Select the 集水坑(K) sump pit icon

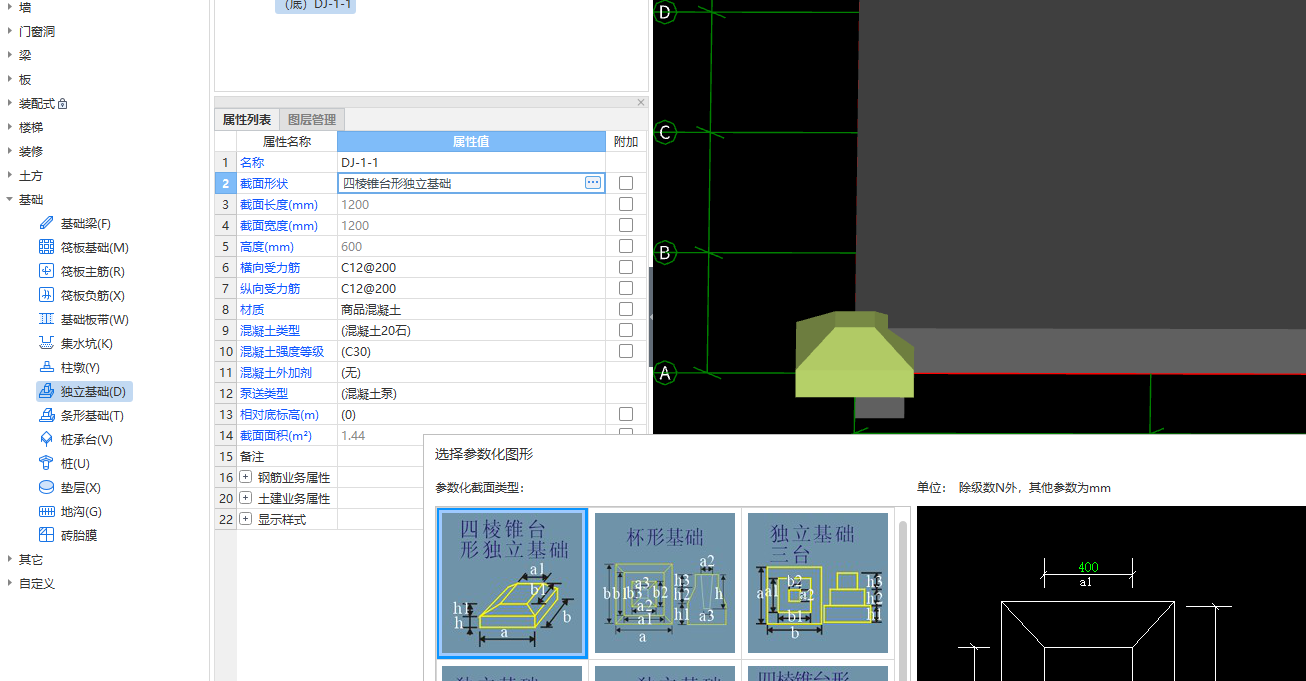pyautogui.click(x=46, y=343)
